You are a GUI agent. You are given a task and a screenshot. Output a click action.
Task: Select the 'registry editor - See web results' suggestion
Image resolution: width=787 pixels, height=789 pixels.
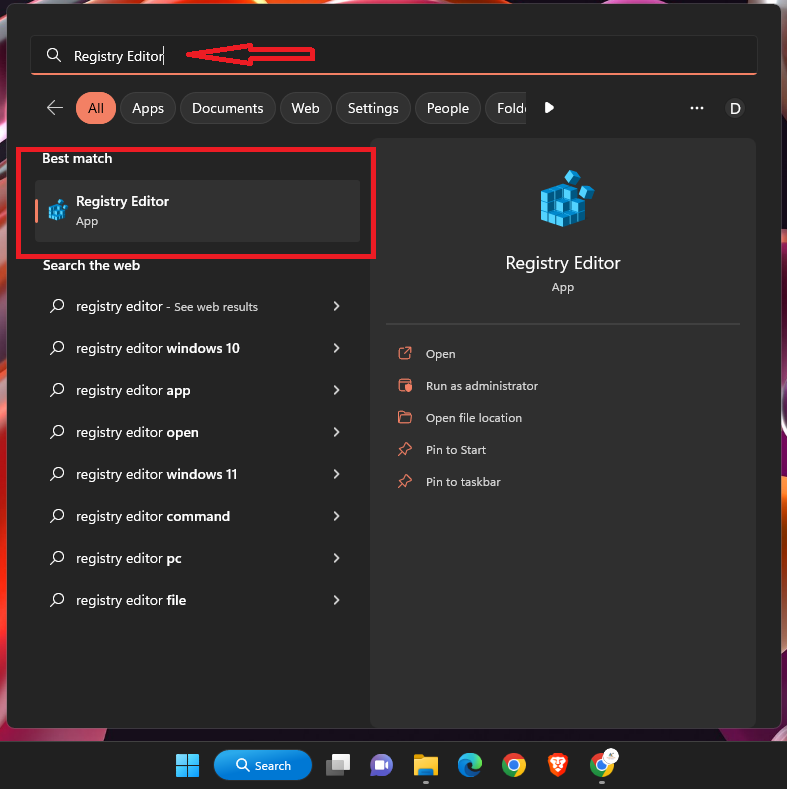tap(197, 306)
